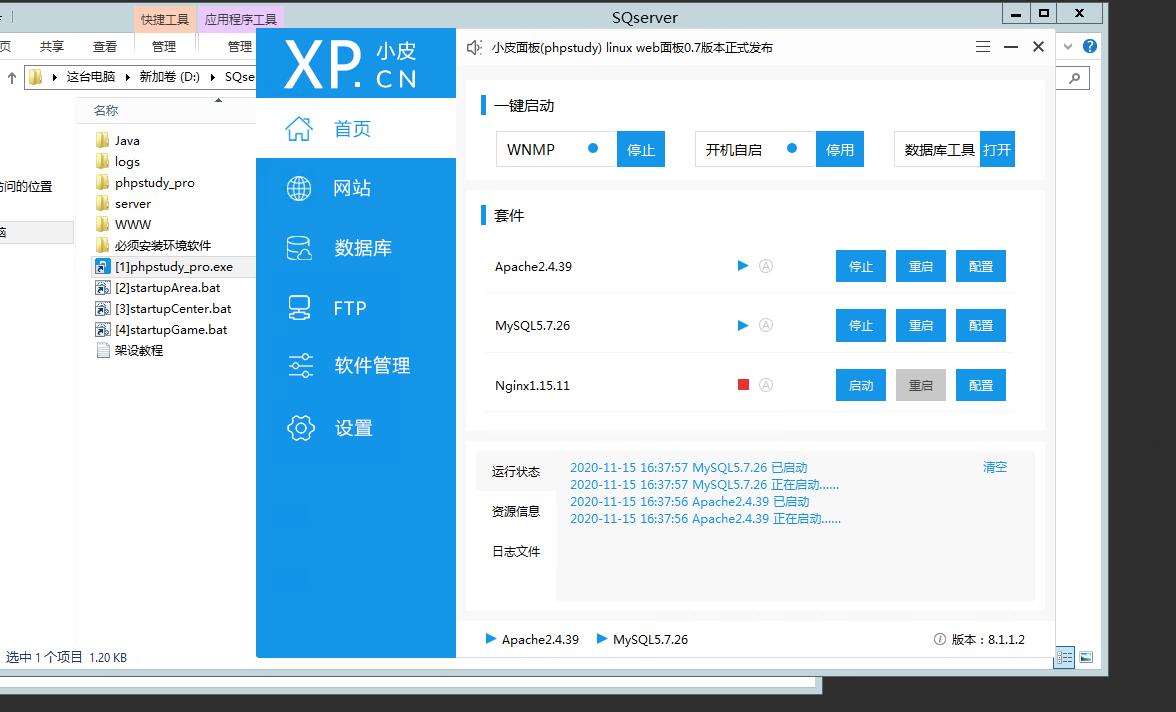Select the FTP sidebar icon
The image size is (1176, 712).
(x=299, y=308)
